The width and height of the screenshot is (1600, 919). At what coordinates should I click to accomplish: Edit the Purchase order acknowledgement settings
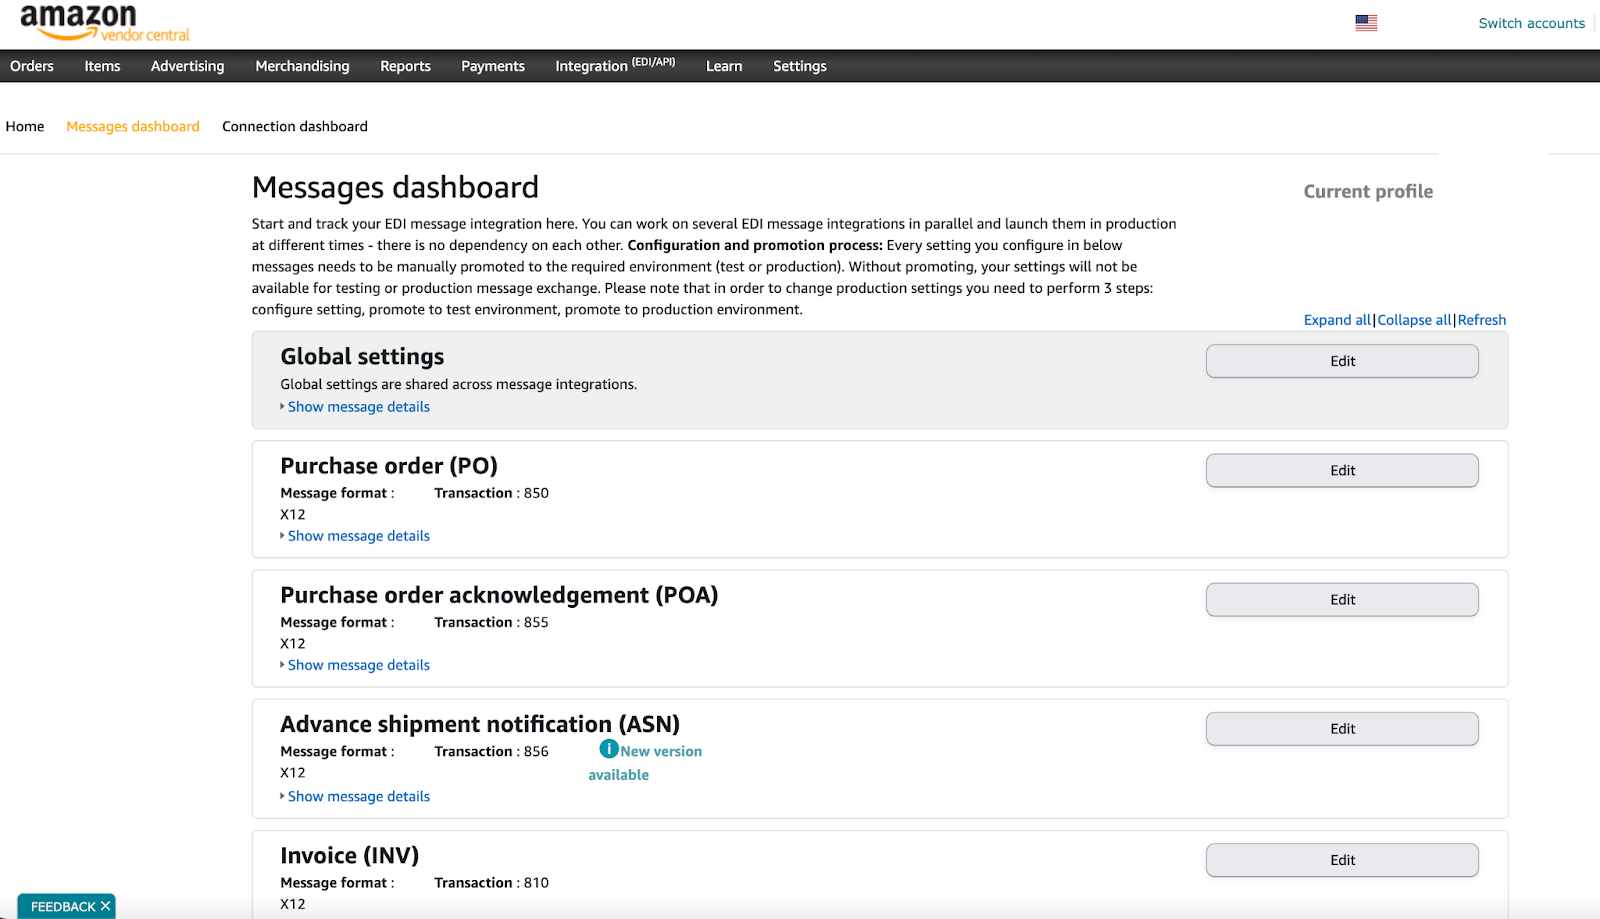coord(1341,600)
